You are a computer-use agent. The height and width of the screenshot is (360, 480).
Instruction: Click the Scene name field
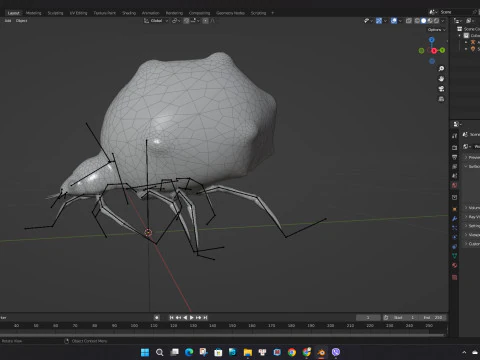pyautogui.click(x=456, y=12)
